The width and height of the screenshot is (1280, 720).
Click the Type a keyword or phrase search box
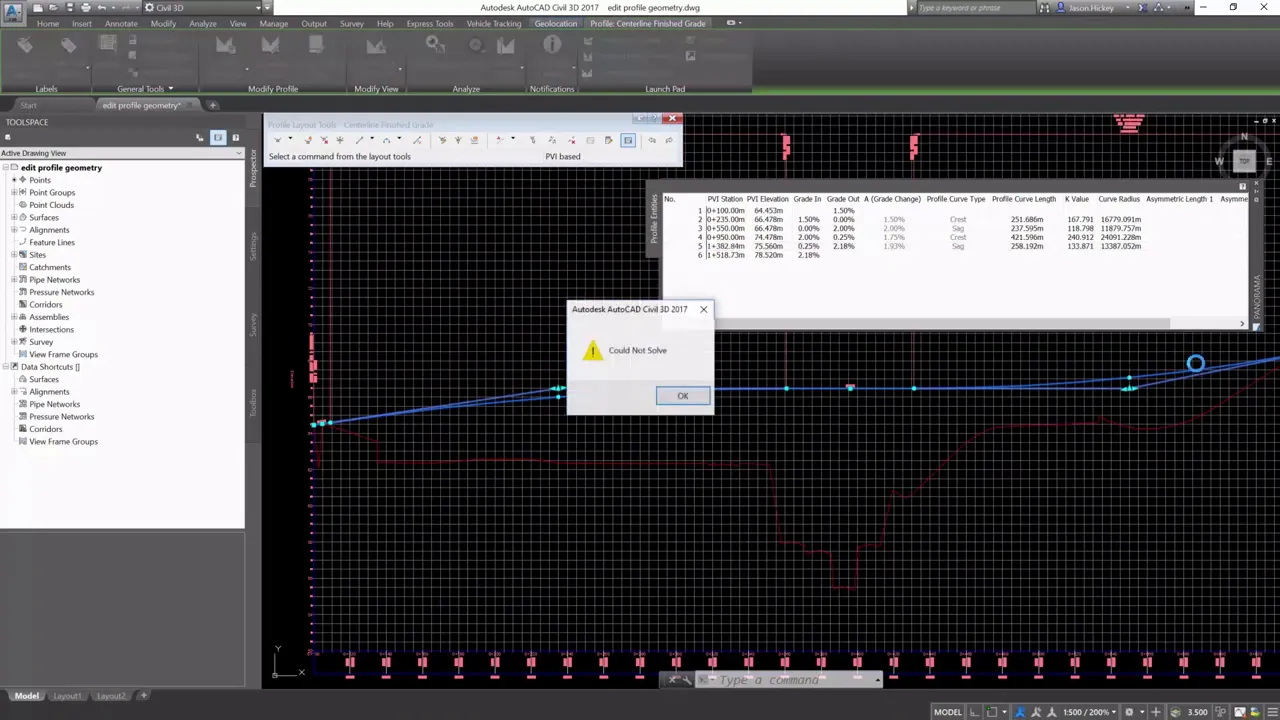point(975,8)
